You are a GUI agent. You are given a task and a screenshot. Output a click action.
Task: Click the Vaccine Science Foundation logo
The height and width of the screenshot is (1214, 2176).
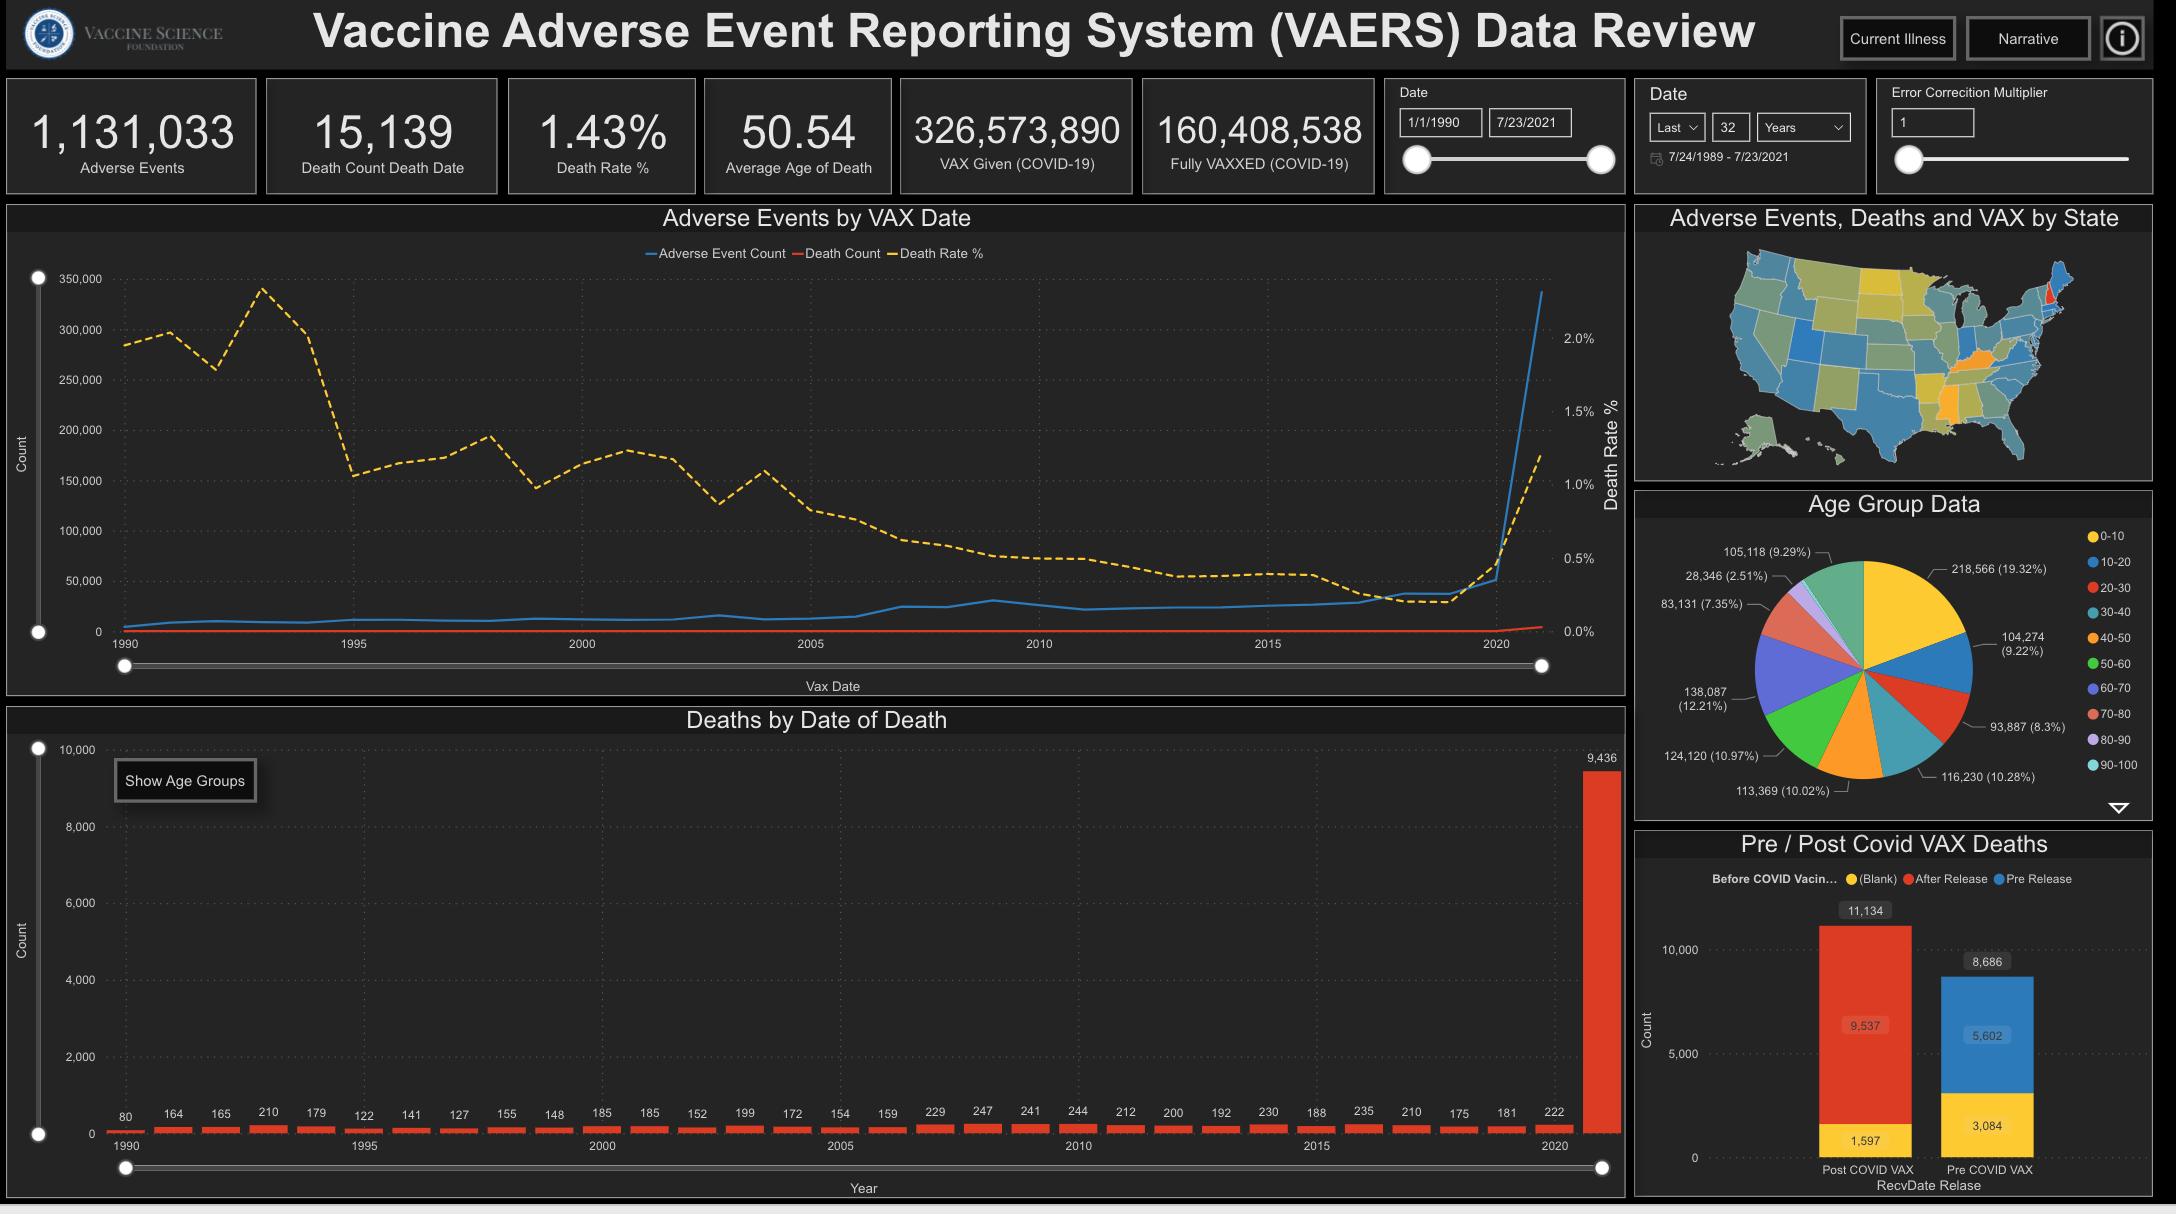(123, 34)
